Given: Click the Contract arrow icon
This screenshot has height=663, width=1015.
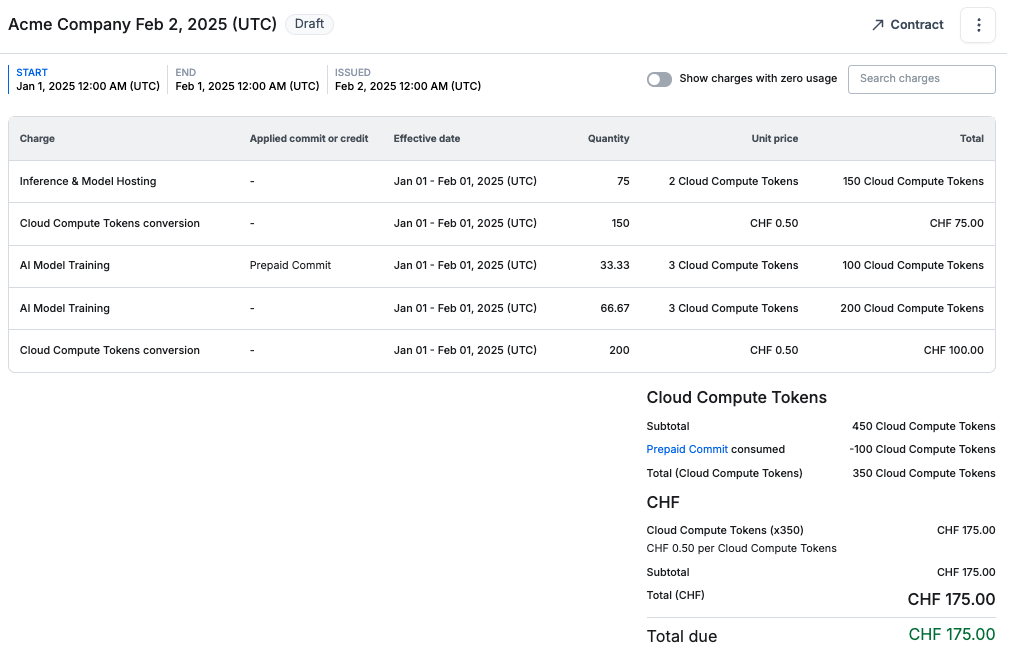Looking at the screenshot, I should point(878,25).
